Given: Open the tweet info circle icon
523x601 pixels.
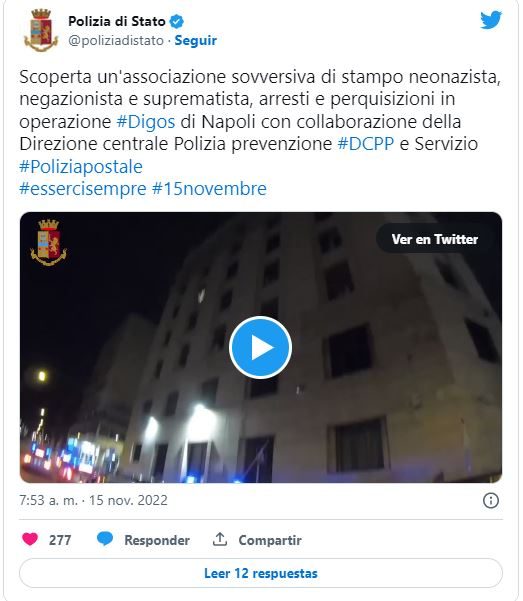Looking at the screenshot, I should 491,501.
